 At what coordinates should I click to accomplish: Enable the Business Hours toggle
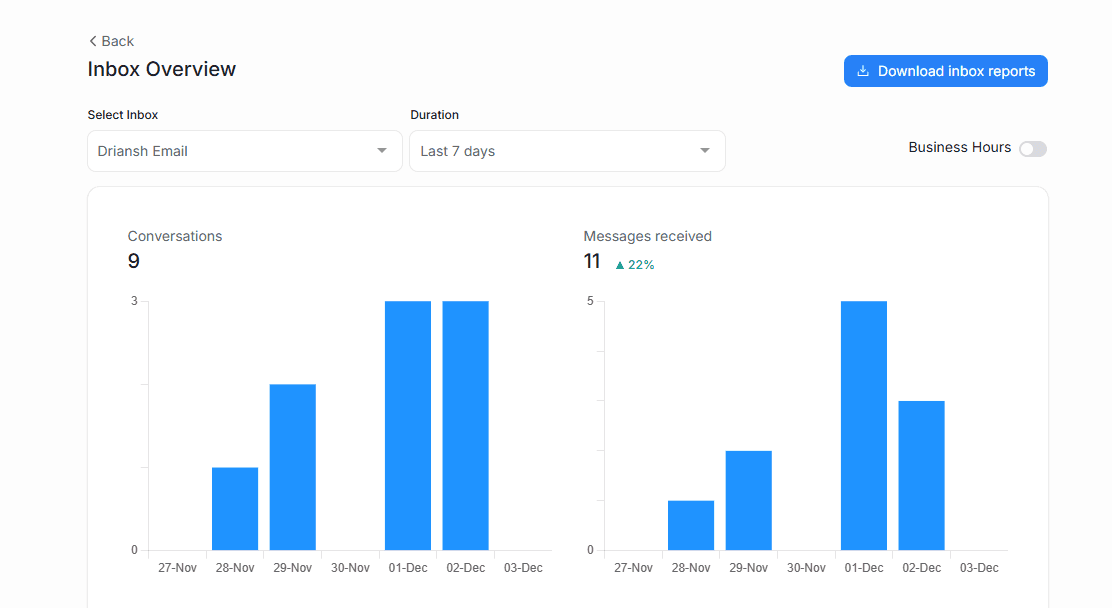coord(1032,148)
